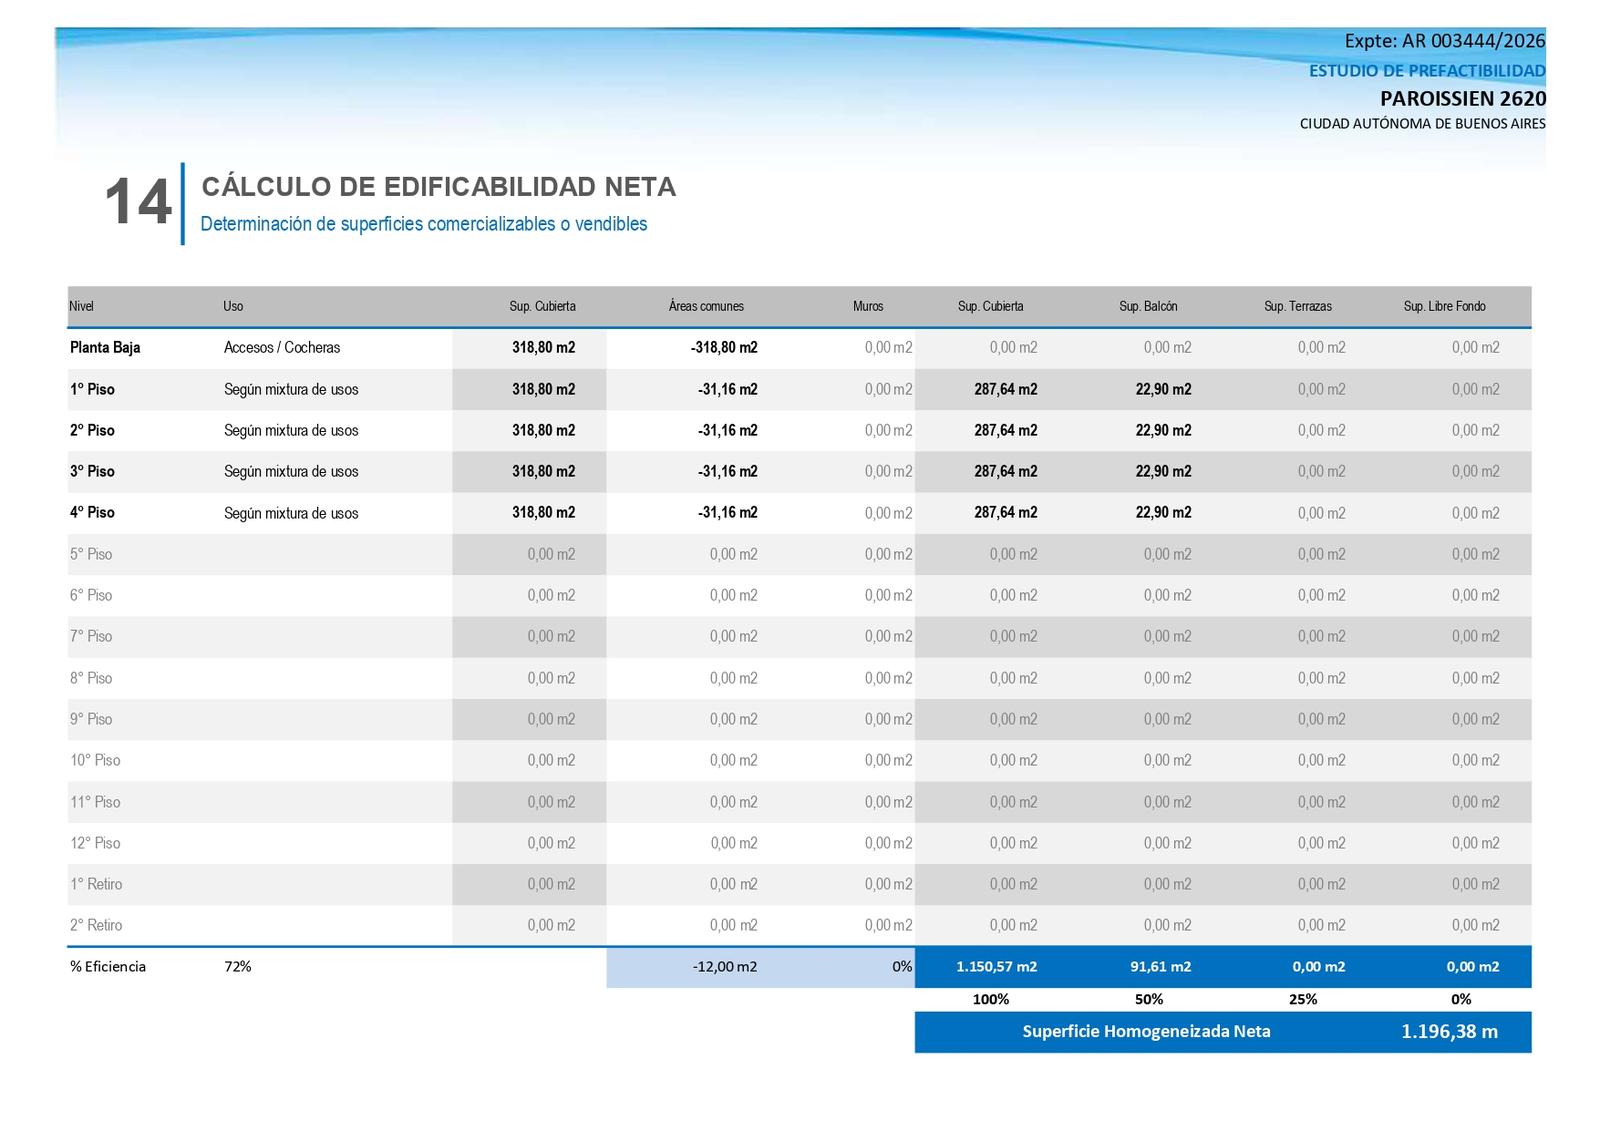Click the 72% efficiency value
Screen dimensions: 1600x1131
238,967
